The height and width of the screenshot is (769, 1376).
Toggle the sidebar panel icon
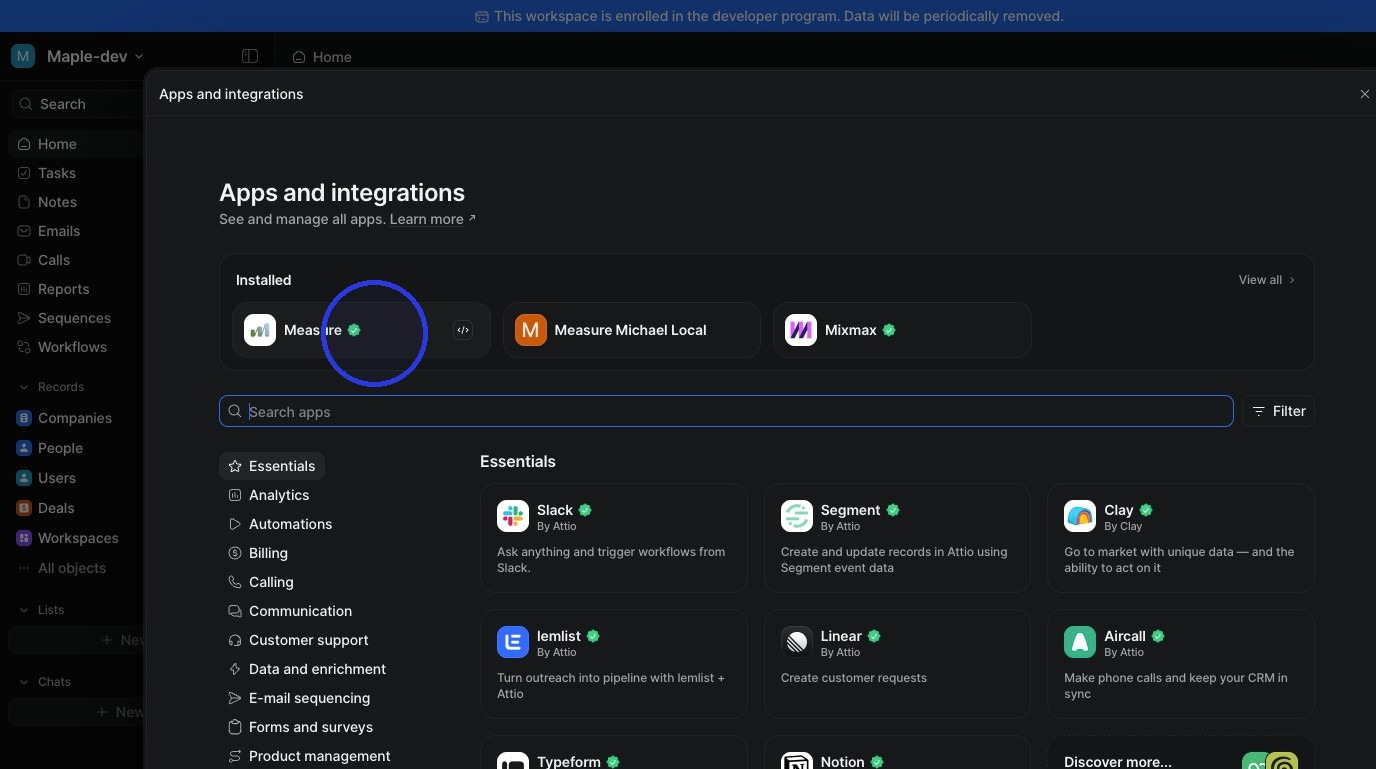(250, 56)
